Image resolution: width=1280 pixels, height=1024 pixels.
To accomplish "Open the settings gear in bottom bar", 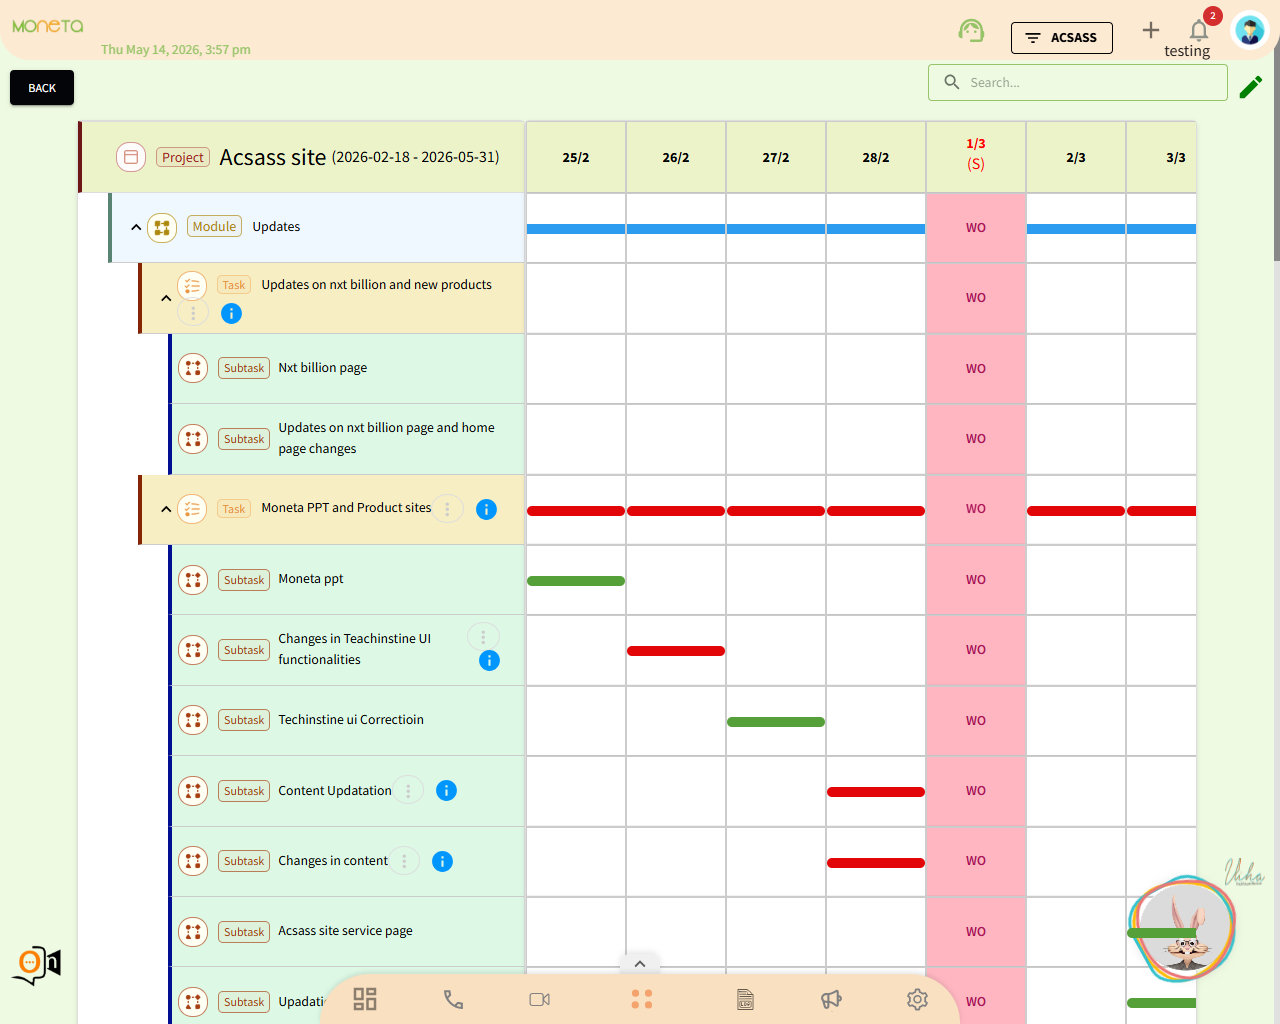I will 917,999.
